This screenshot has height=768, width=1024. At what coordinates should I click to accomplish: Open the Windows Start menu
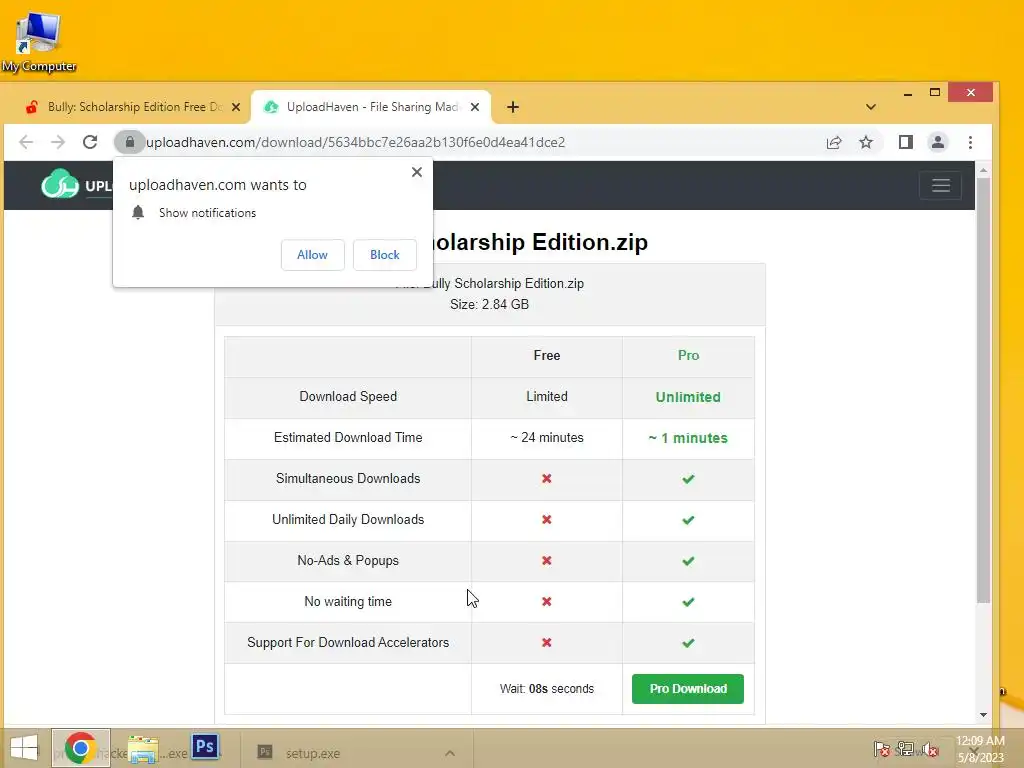point(24,748)
